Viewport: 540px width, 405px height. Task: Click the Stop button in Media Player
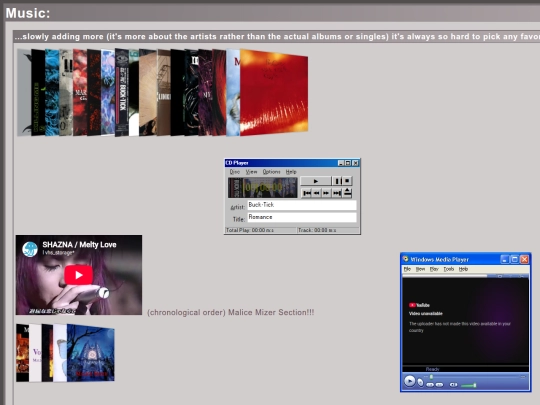420,382
